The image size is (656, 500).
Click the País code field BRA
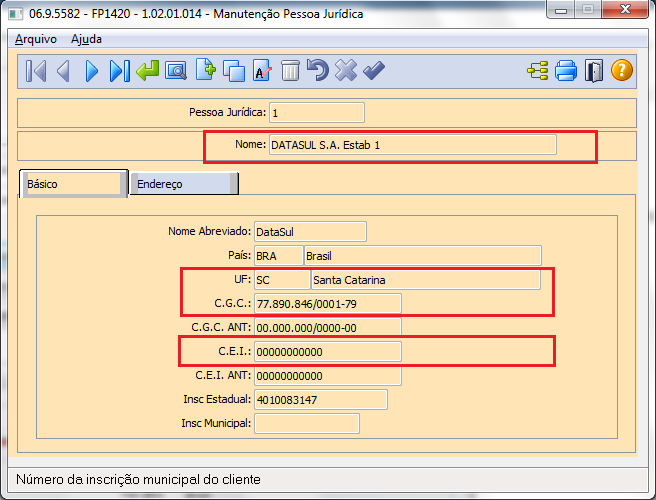click(x=279, y=256)
